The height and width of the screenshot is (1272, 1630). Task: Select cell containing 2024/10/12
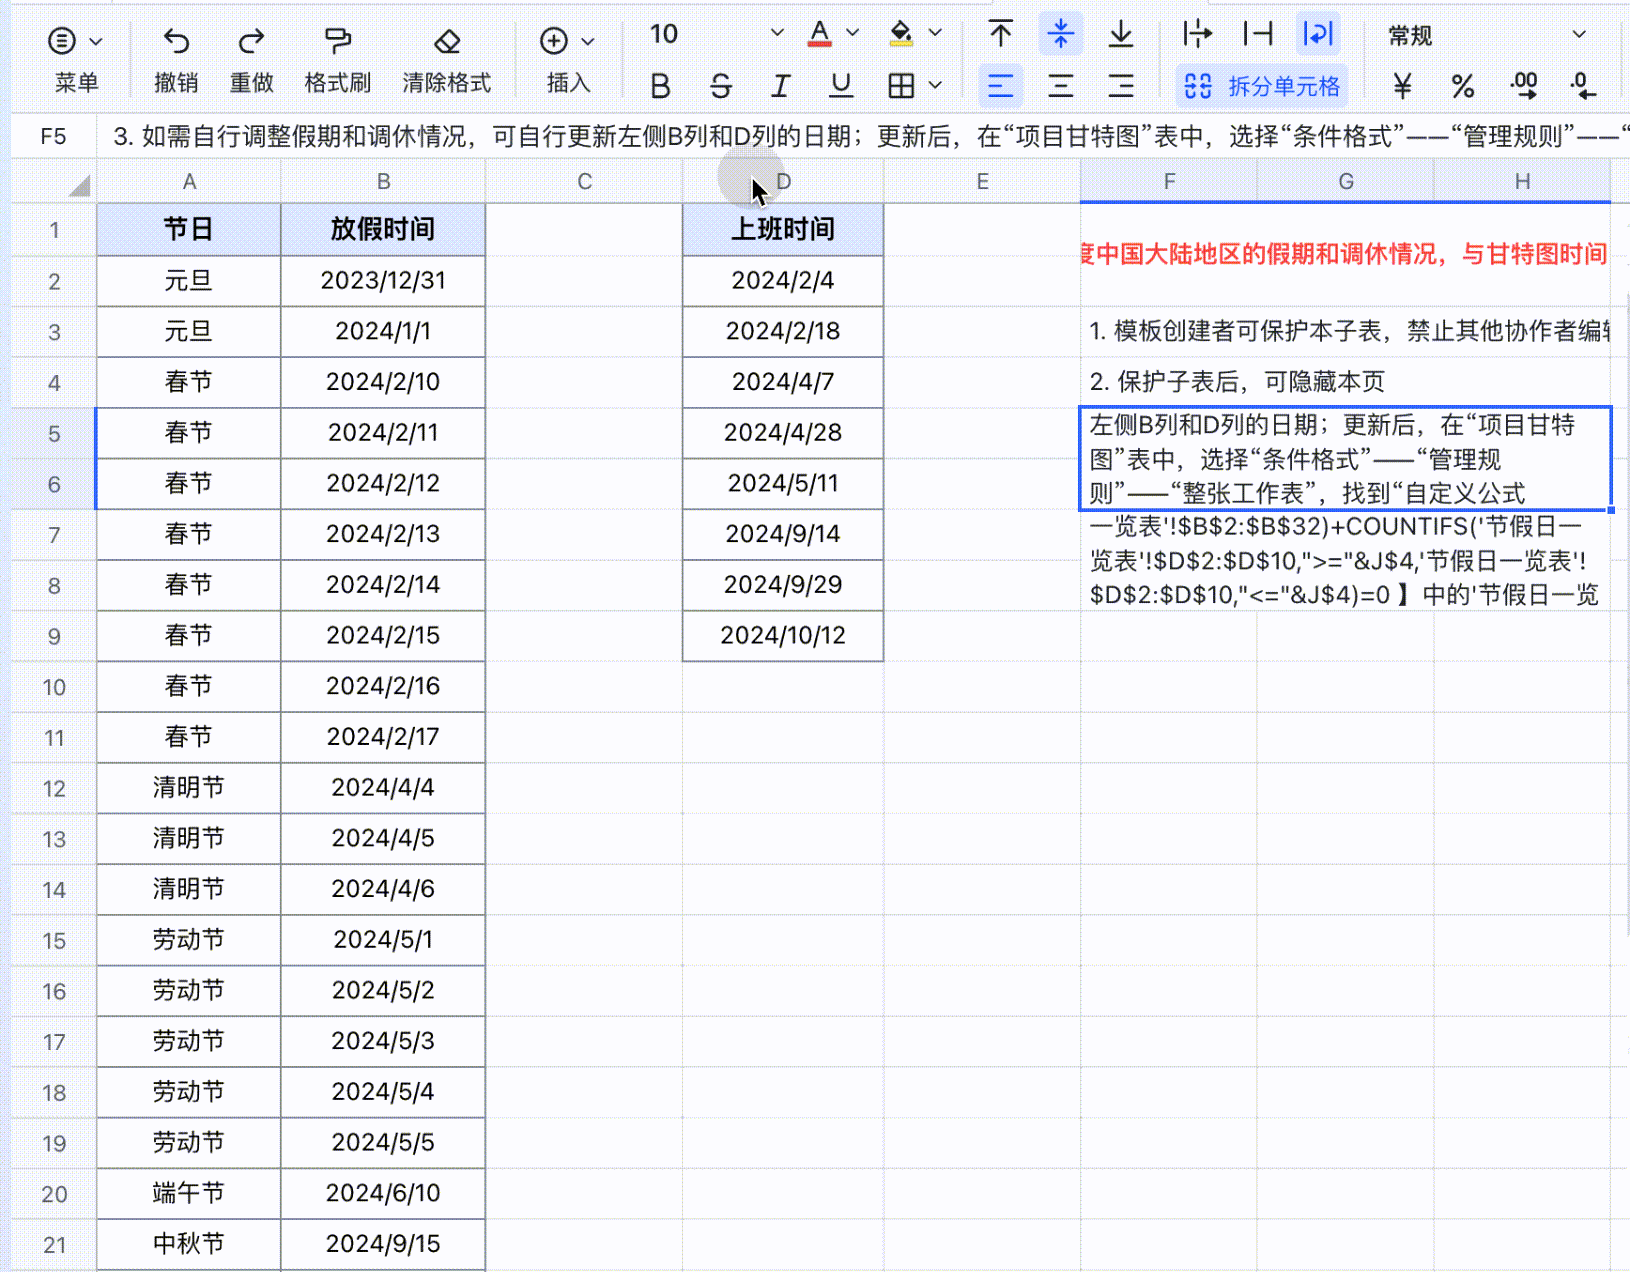click(783, 635)
